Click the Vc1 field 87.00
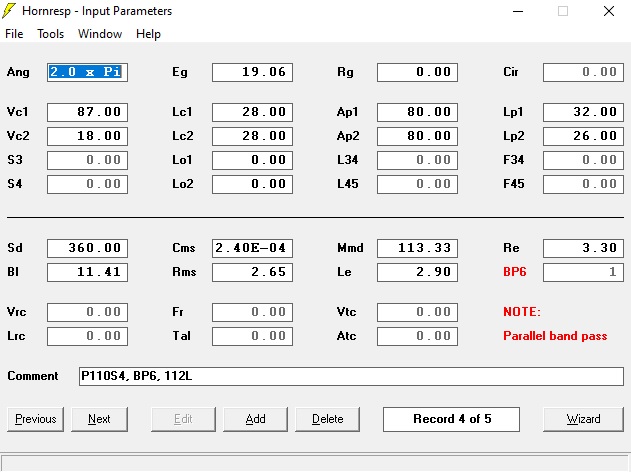 click(x=87, y=112)
